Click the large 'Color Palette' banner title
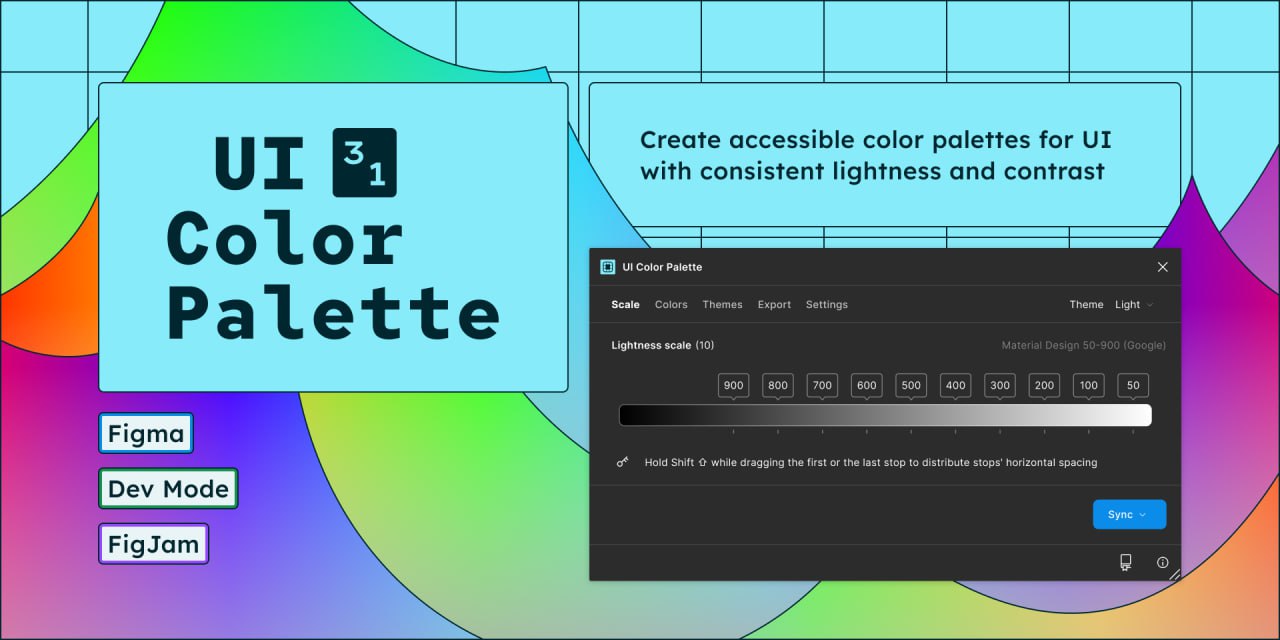Image resolution: width=1280 pixels, height=640 pixels. pos(333,276)
